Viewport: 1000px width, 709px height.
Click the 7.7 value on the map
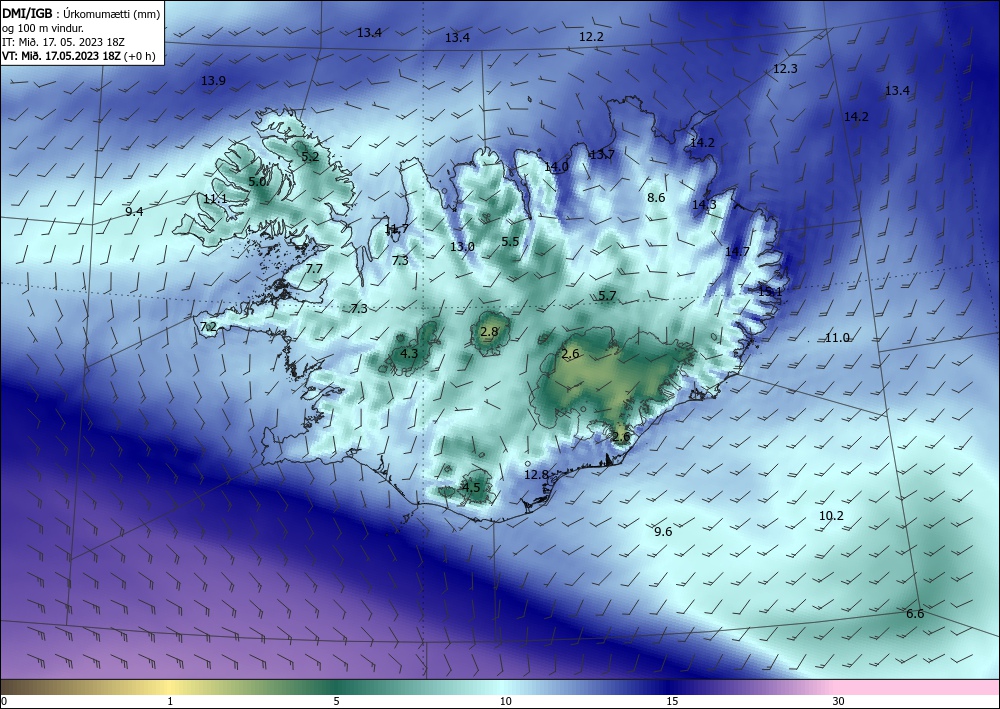coord(314,269)
